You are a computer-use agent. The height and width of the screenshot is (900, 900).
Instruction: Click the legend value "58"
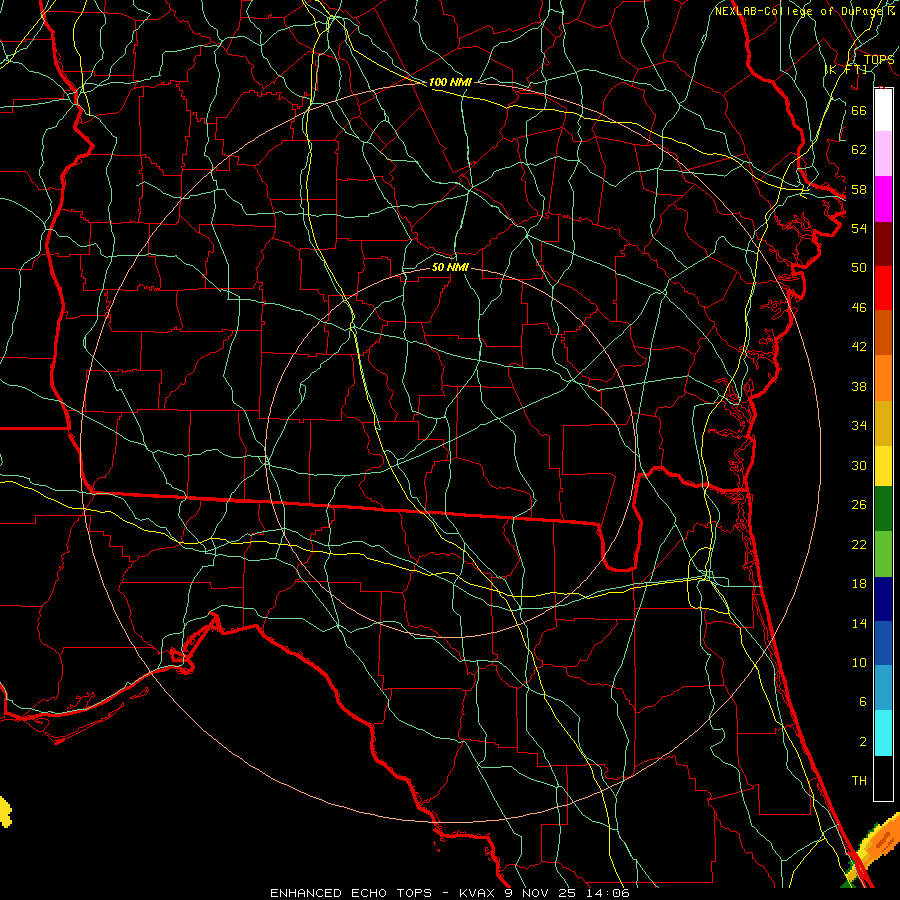pos(859,189)
